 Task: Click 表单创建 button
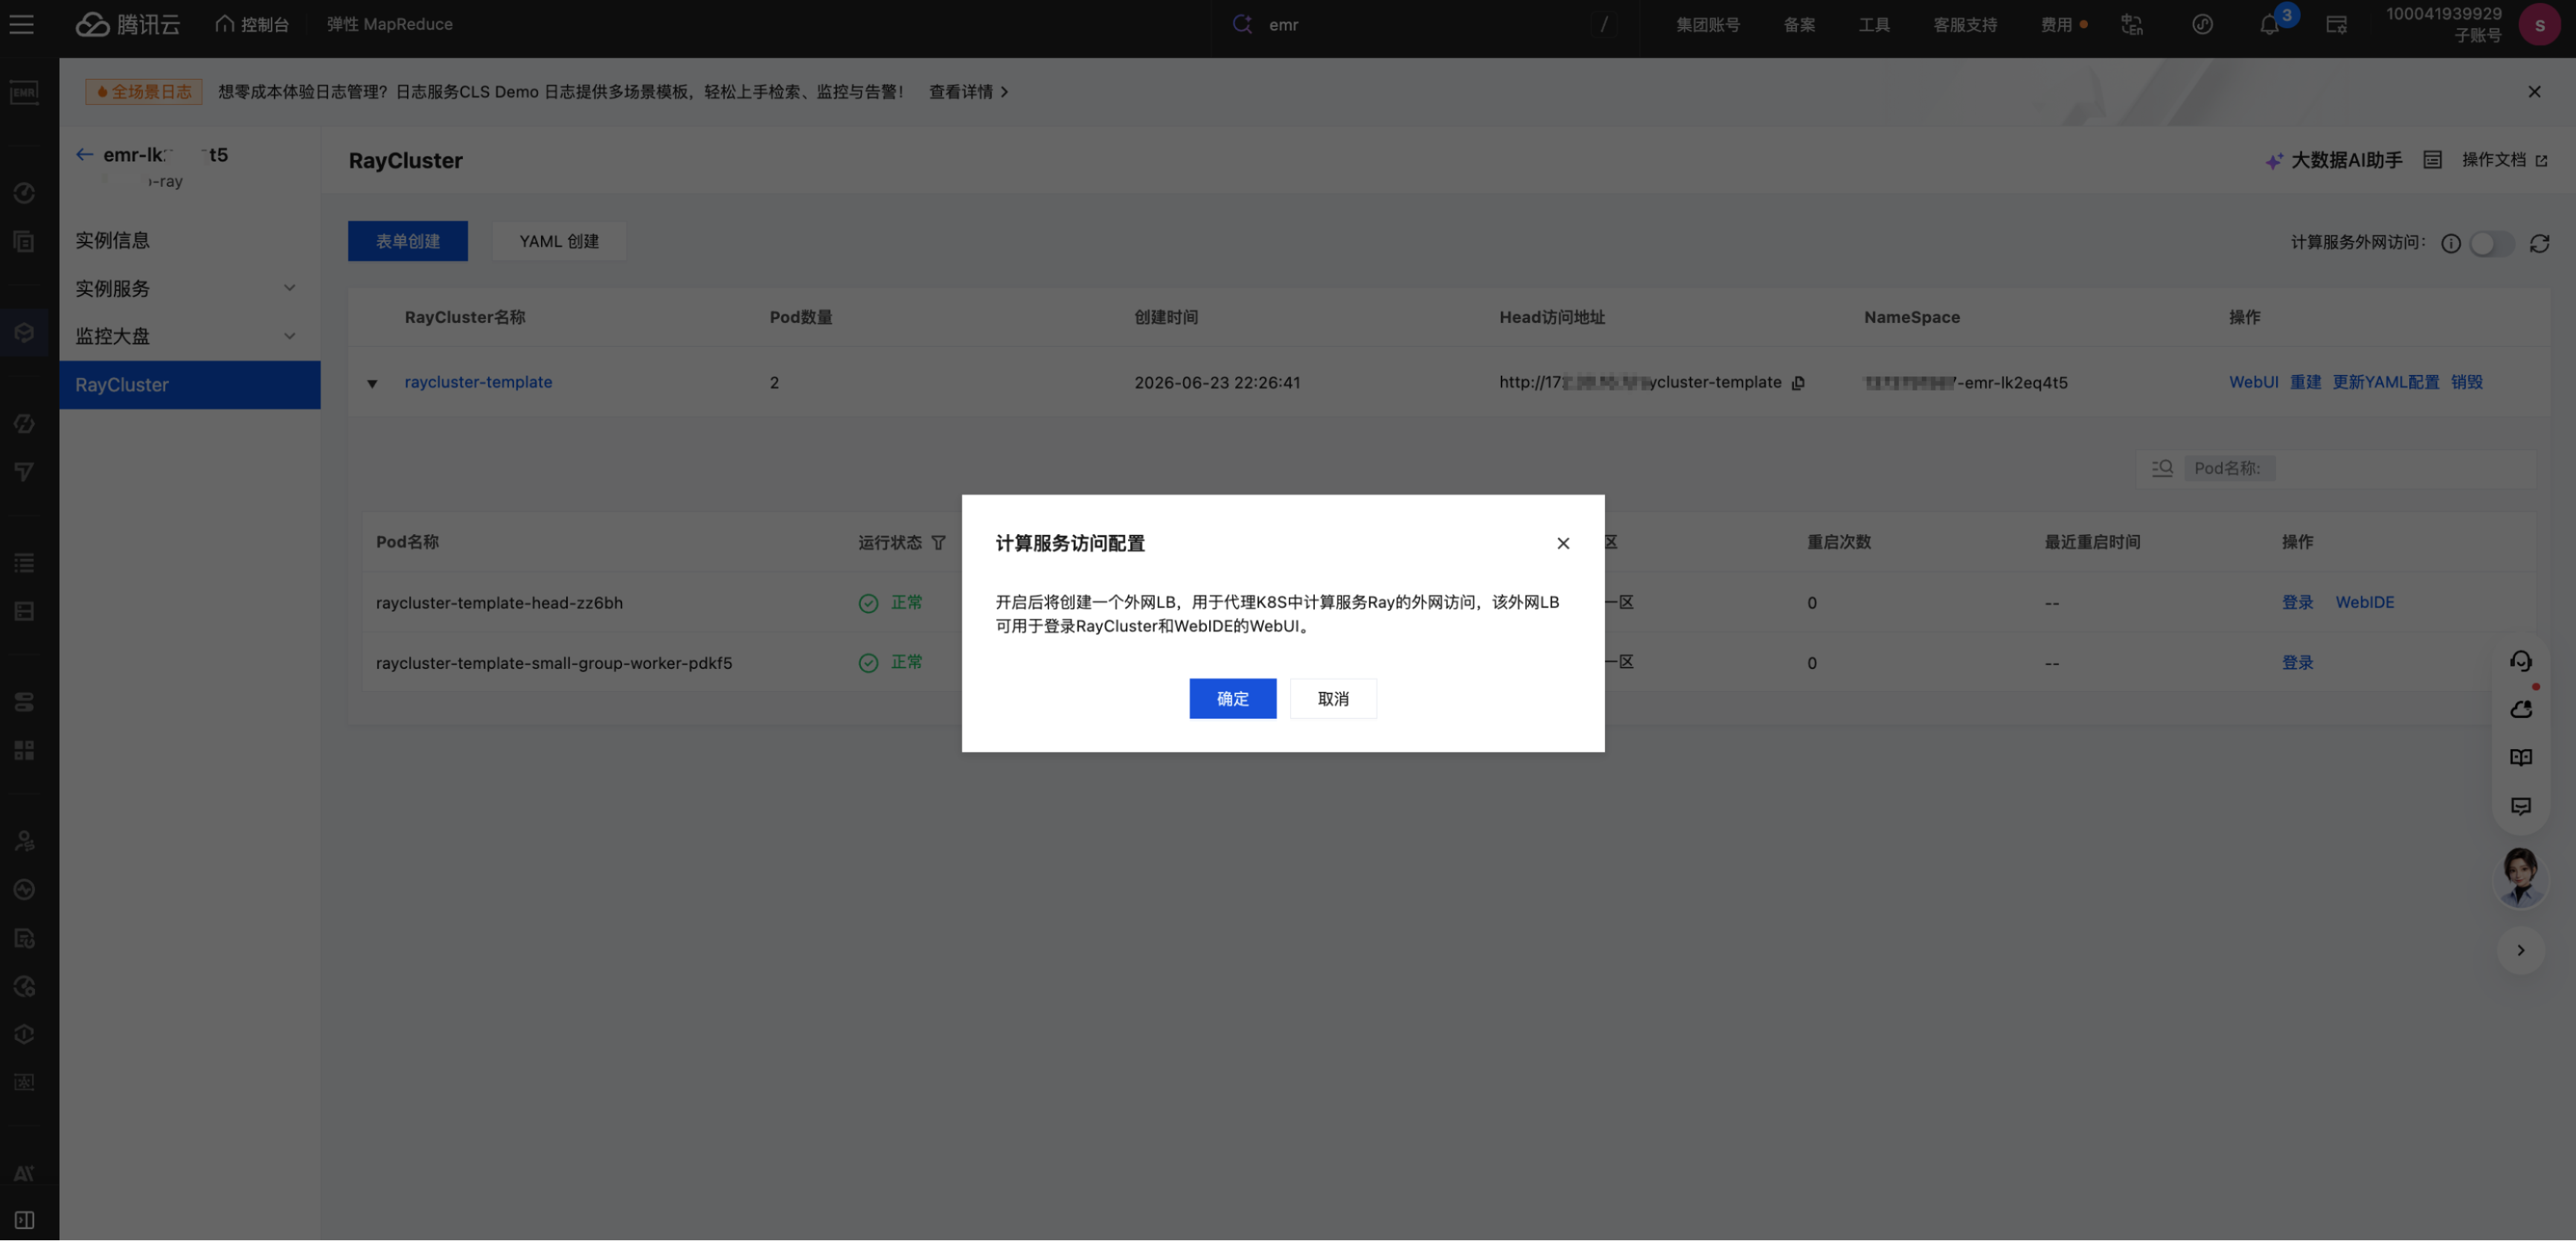click(x=408, y=241)
